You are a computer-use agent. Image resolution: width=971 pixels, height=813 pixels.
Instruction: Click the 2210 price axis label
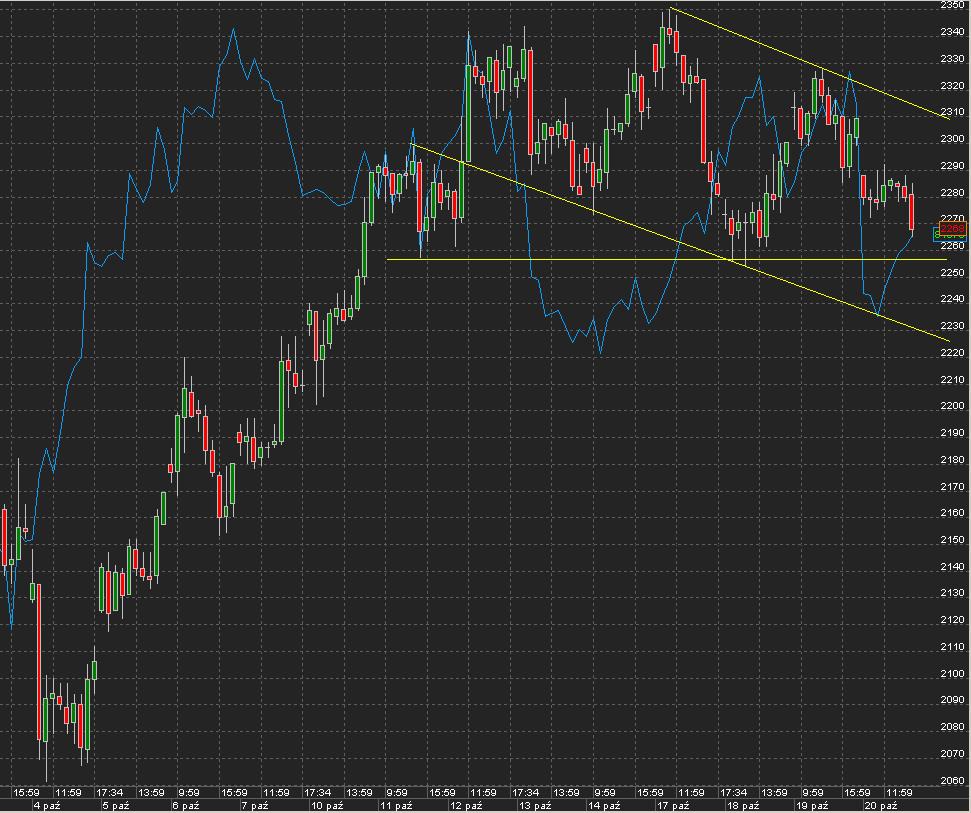(952, 380)
